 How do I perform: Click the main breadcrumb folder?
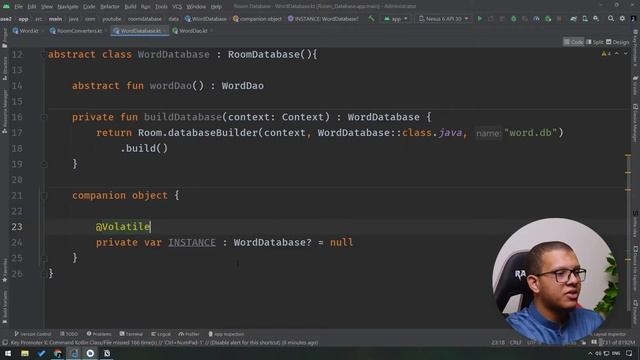[x=55, y=19]
